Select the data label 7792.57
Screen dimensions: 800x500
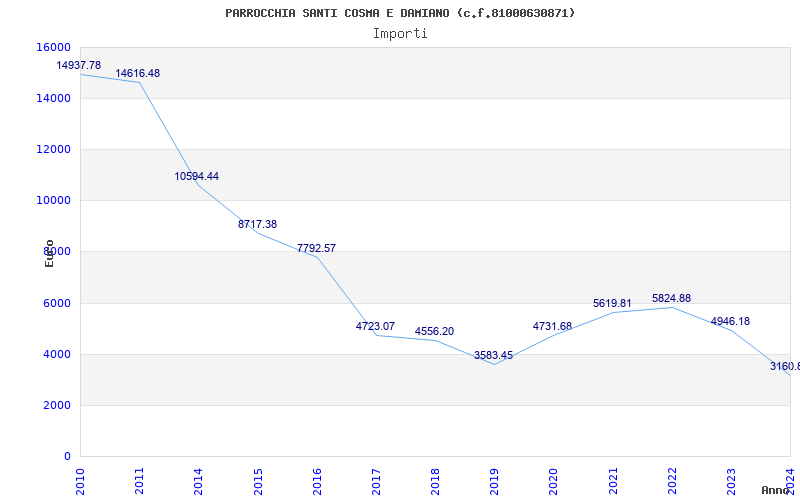316,248
